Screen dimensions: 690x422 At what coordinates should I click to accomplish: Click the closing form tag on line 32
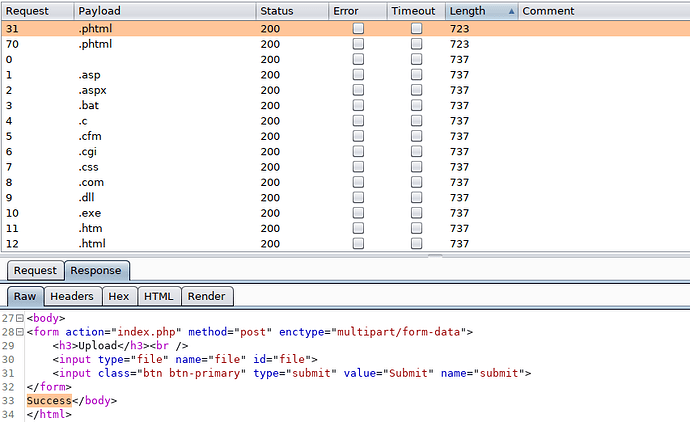pyautogui.click(x=49, y=387)
